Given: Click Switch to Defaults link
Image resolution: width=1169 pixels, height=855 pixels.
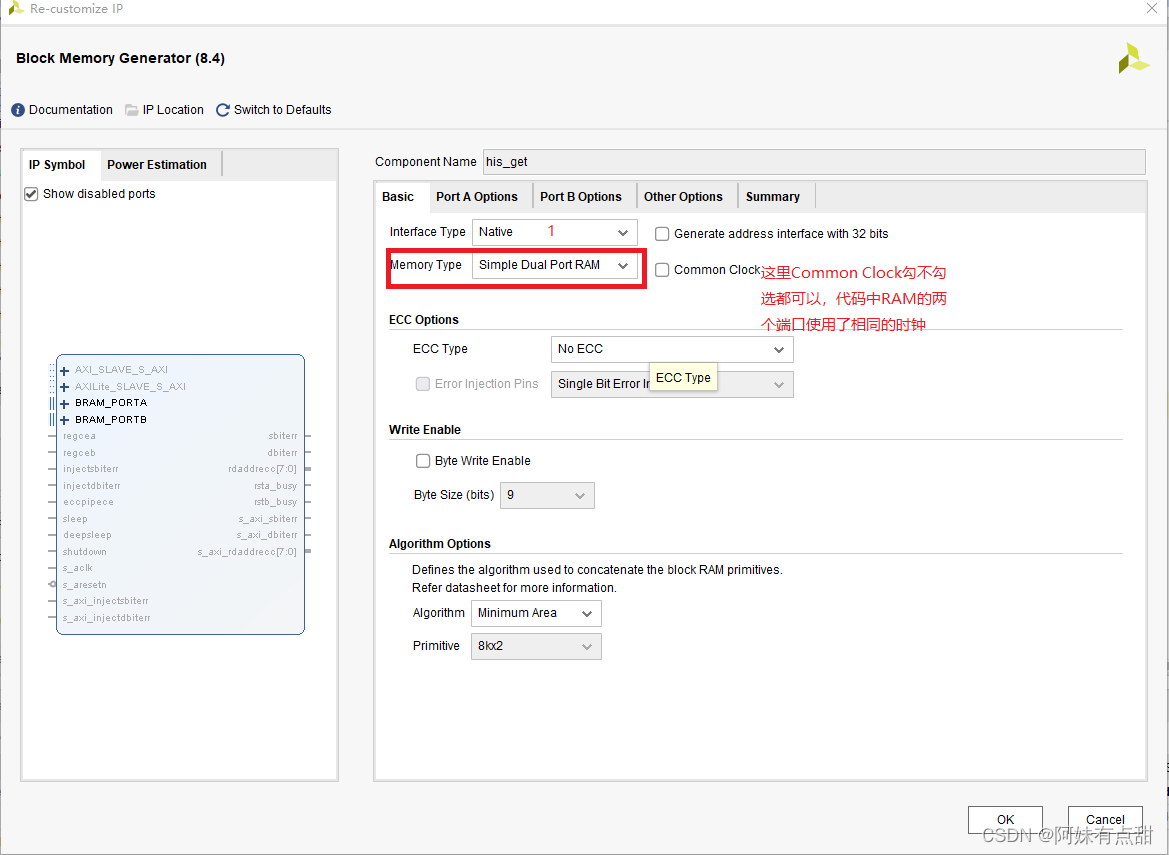Looking at the screenshot, I should pyautogui.click(x=283, y=110).
